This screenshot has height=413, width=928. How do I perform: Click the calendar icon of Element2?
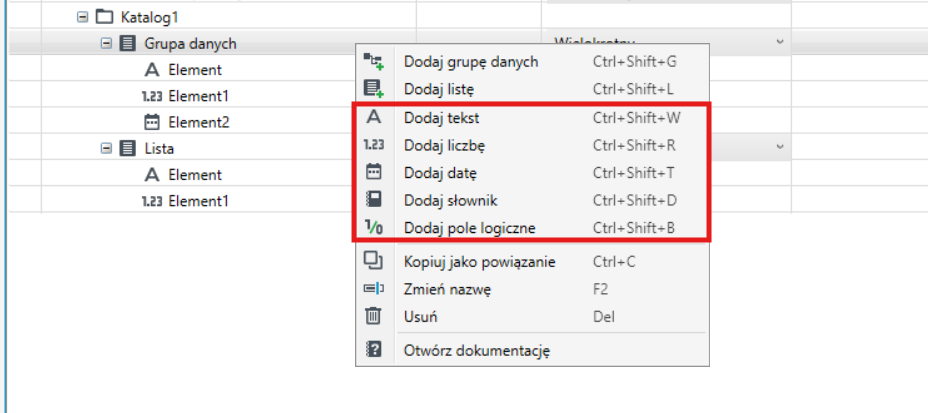point(152,122)
